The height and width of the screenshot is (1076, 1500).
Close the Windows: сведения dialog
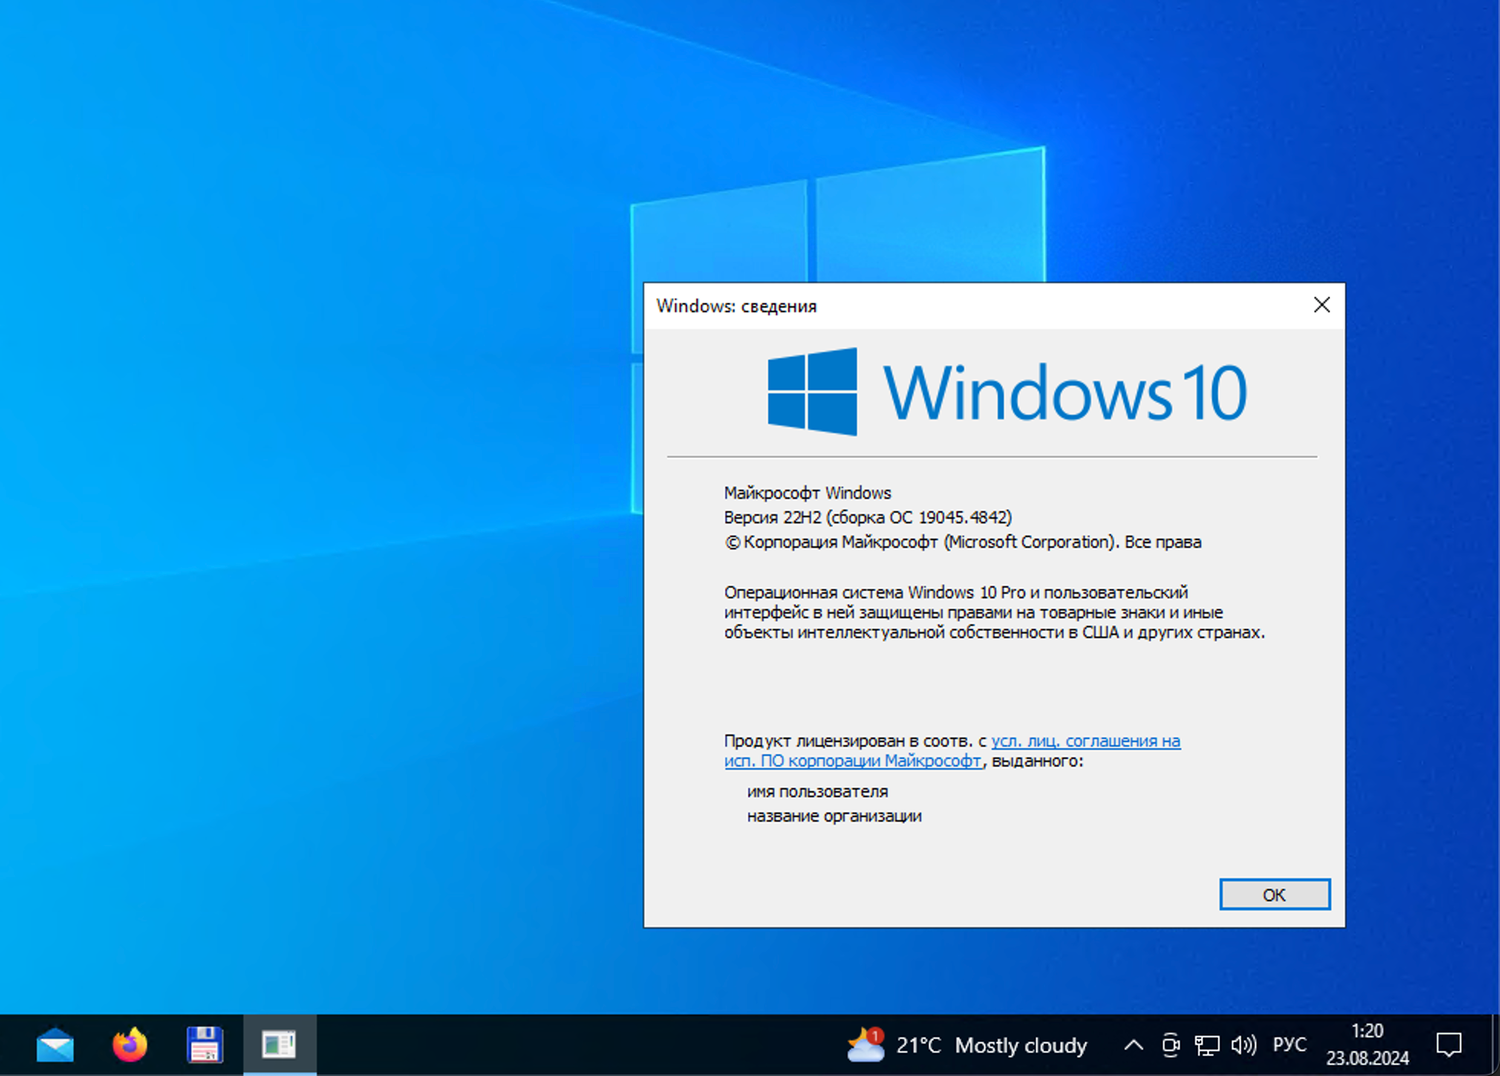[x=1321, y=305]
